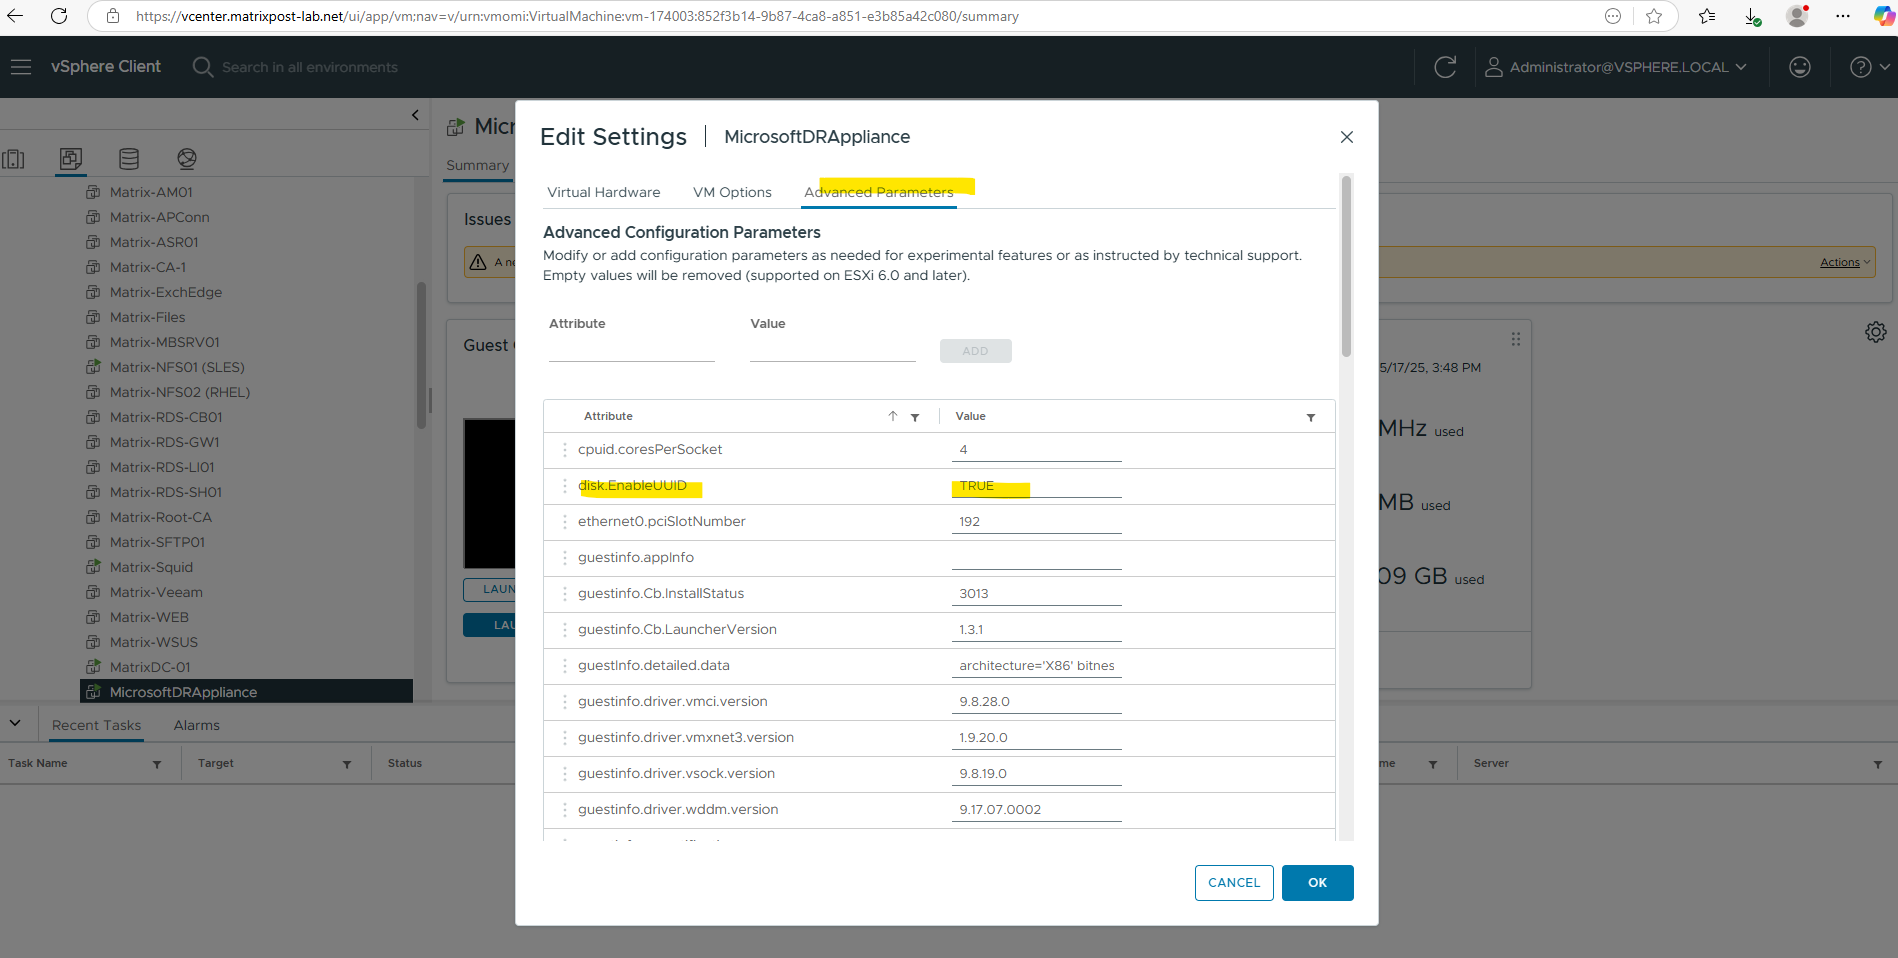1898x958 pixels.
Task: Bookmark page with browser star icon
Action: (1654, 16)
